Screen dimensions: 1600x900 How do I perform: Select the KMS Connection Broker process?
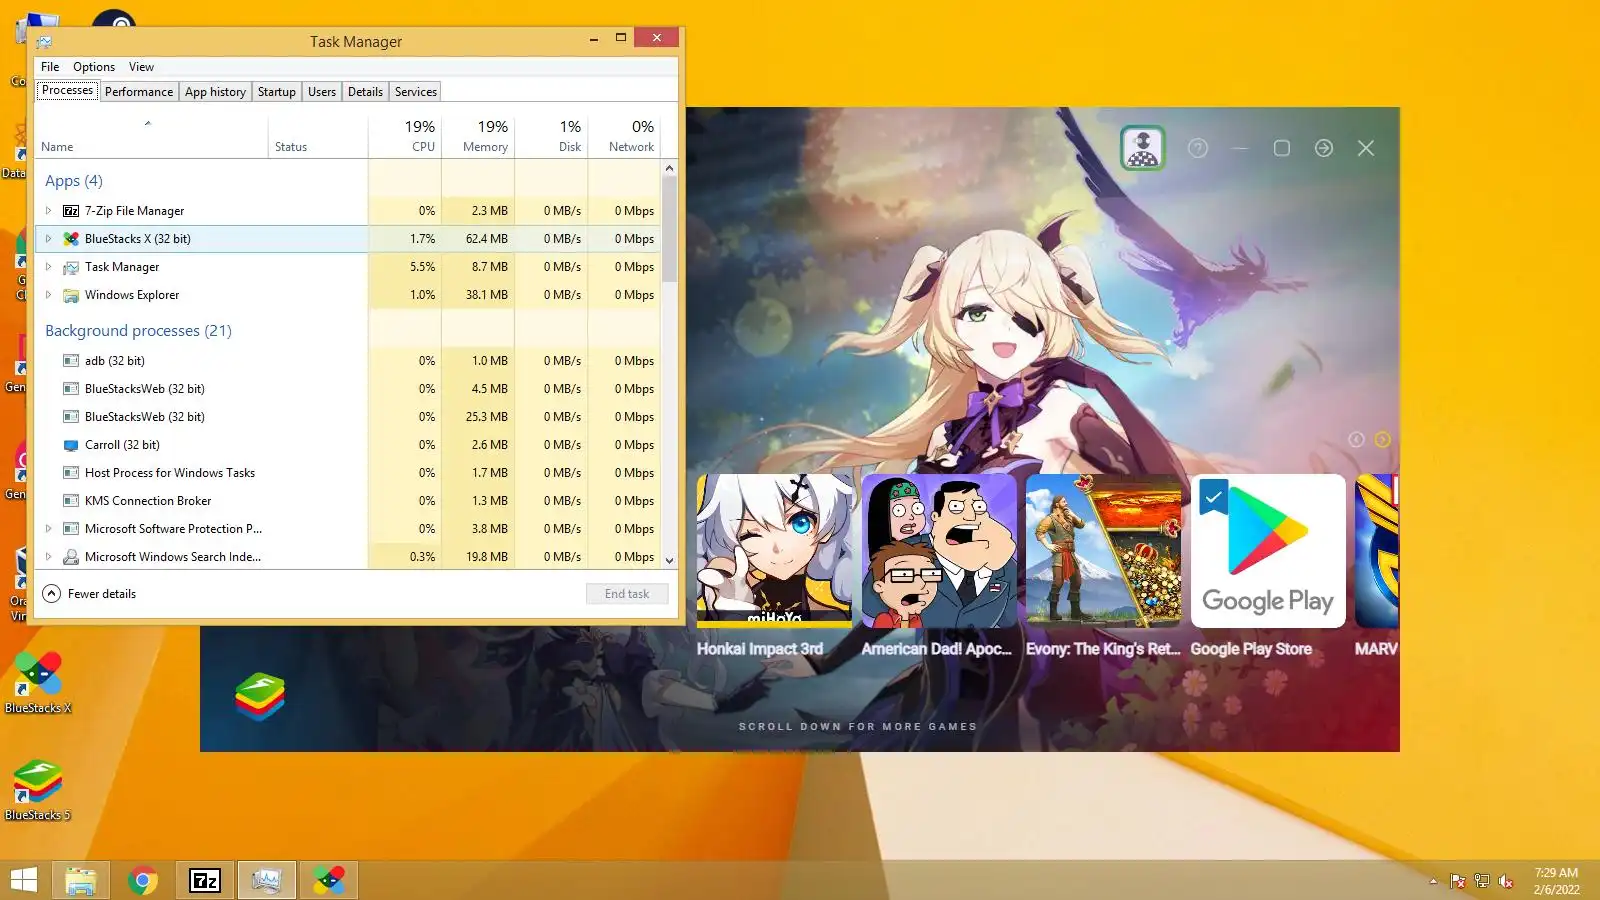click(348, 501)
